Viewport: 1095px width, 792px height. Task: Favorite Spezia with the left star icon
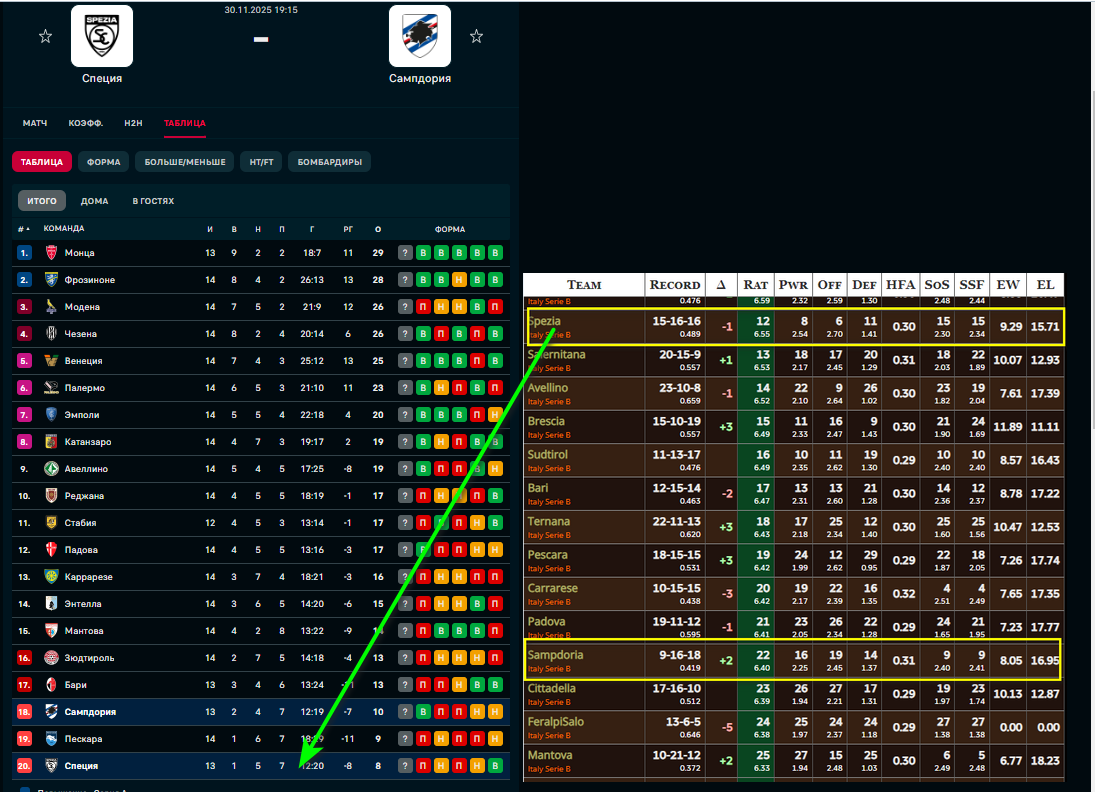(45, 37)
